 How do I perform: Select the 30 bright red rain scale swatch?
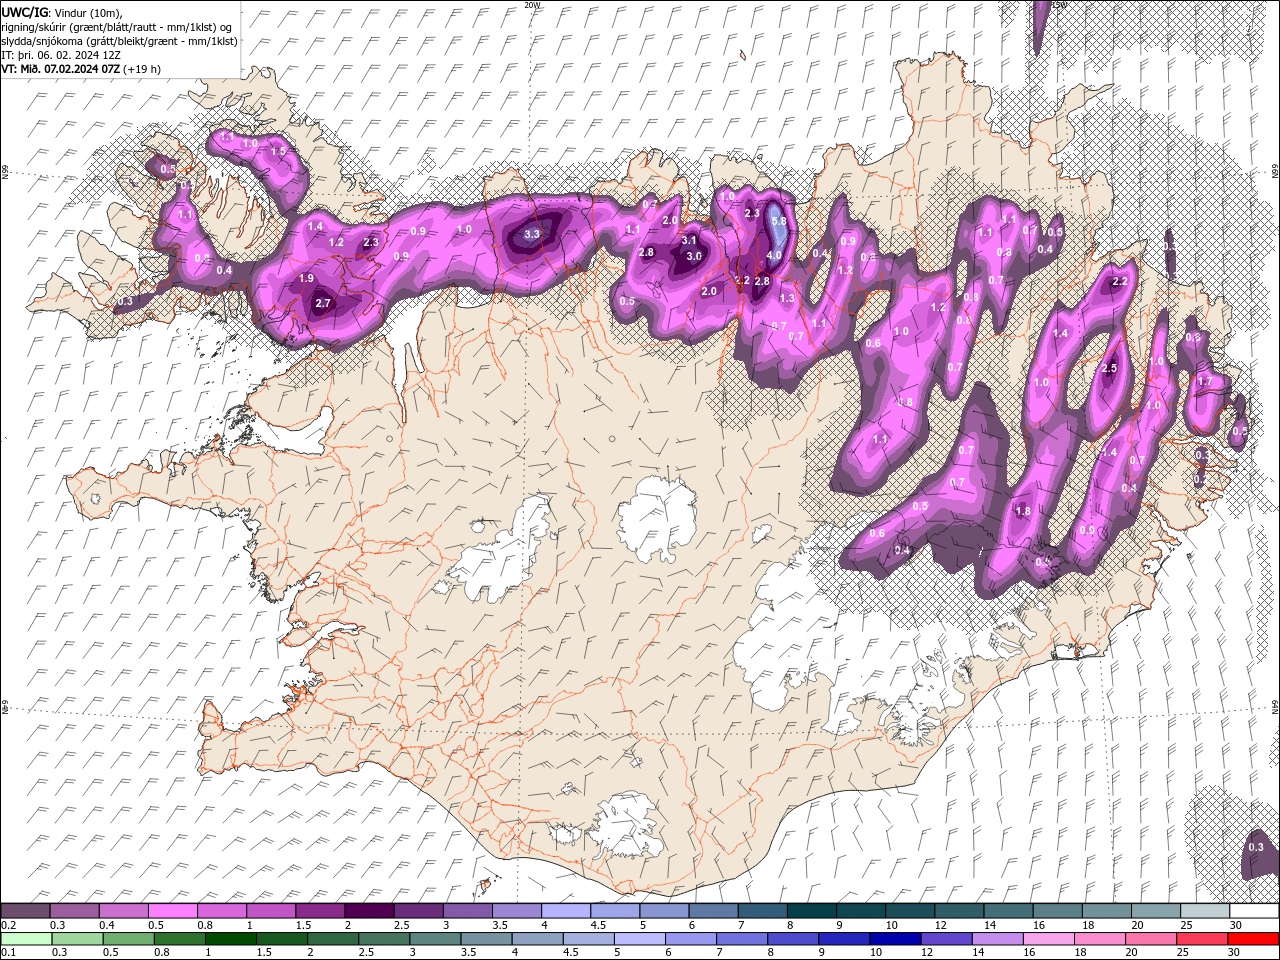pos(1252,939)
